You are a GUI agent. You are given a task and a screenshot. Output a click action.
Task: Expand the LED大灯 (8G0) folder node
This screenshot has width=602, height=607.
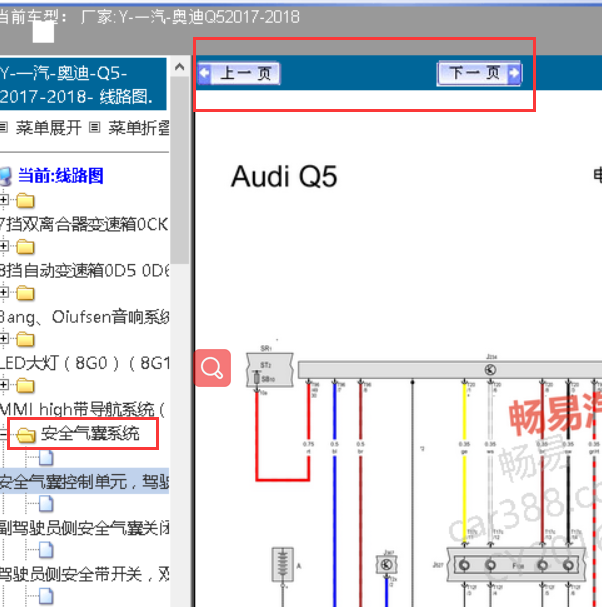4,338
